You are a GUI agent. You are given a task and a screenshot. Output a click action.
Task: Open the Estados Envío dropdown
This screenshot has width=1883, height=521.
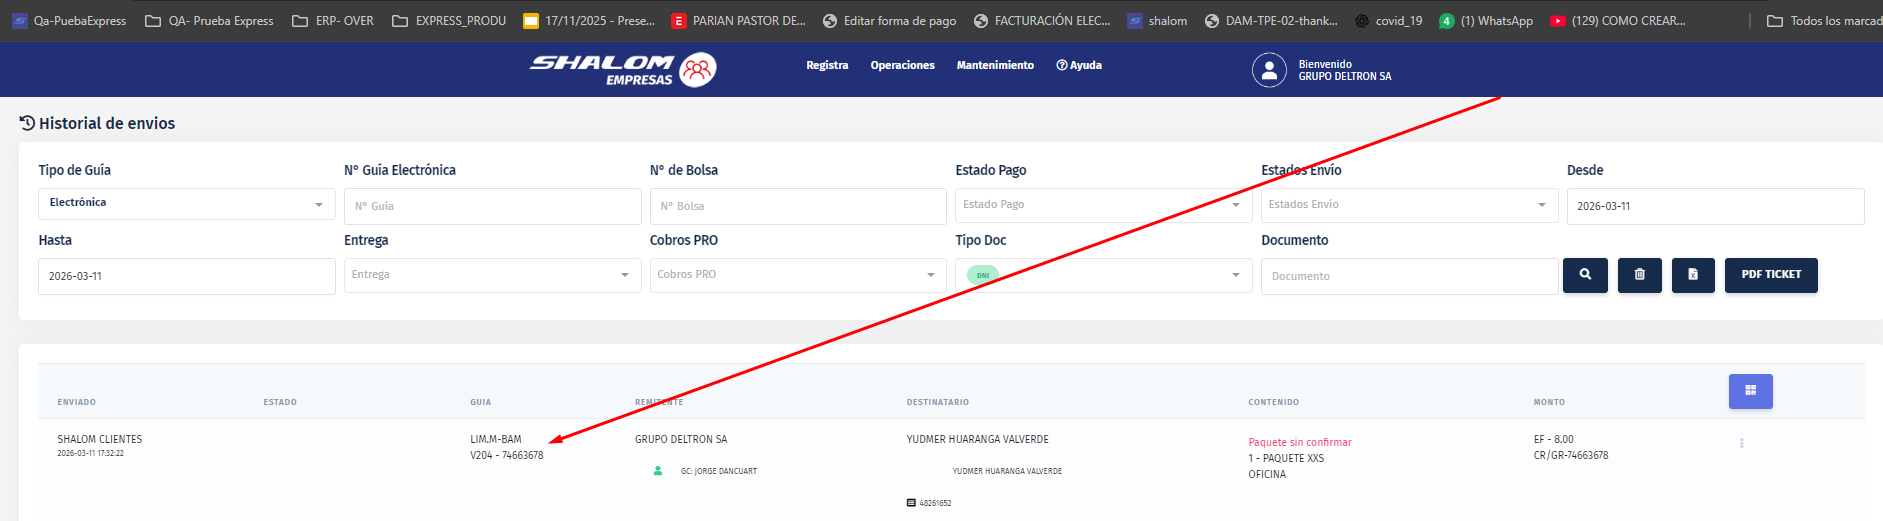1408,205
